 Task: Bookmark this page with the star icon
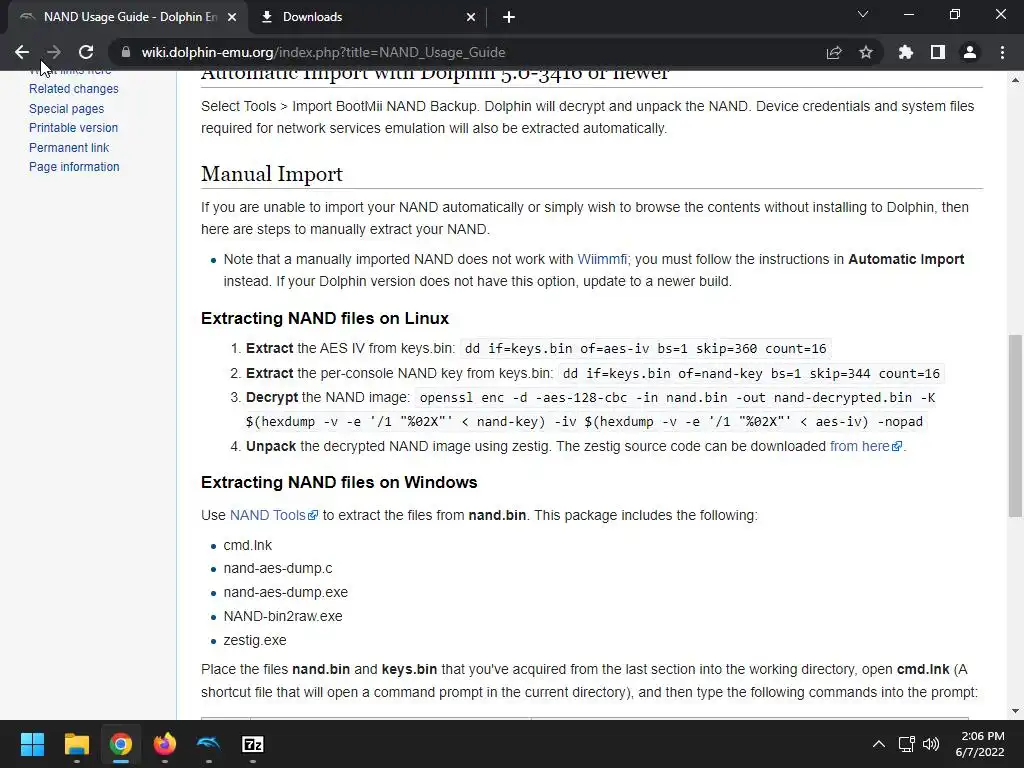[866, 52]
